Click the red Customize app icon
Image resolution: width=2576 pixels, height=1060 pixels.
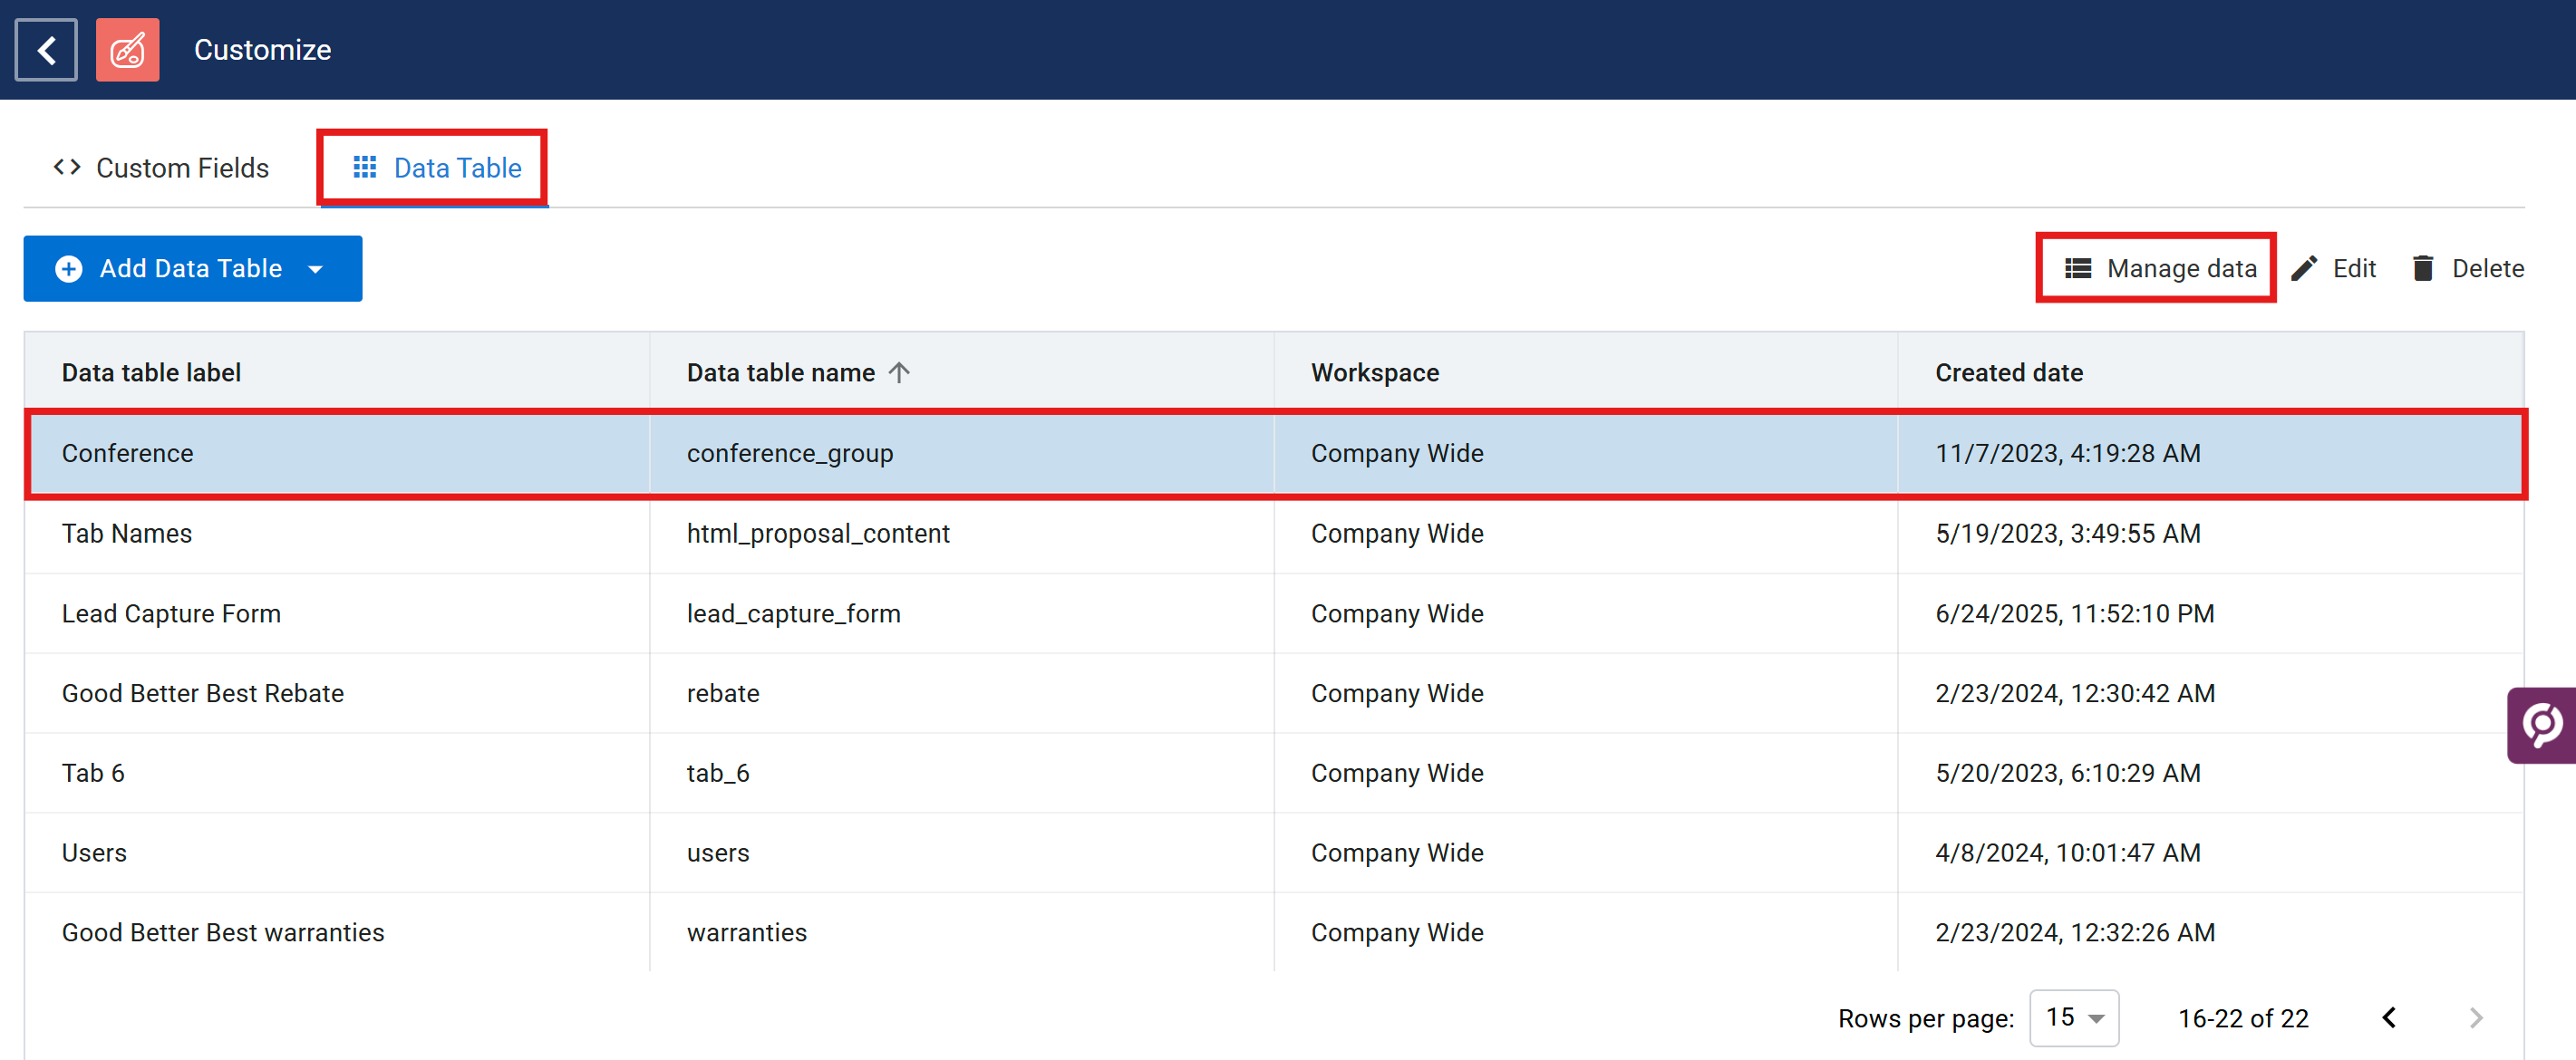click(x=127, y=49)
